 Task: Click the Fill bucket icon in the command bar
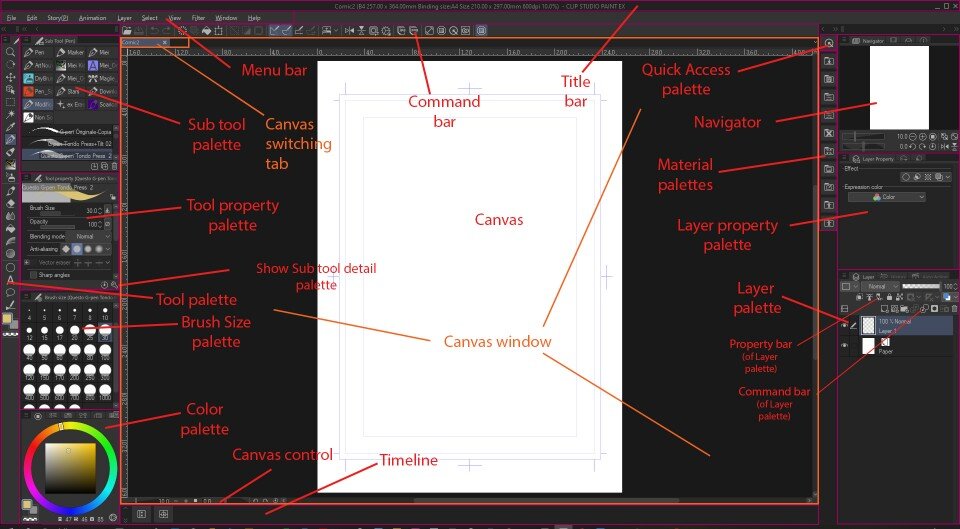click(x=206, y=31)
